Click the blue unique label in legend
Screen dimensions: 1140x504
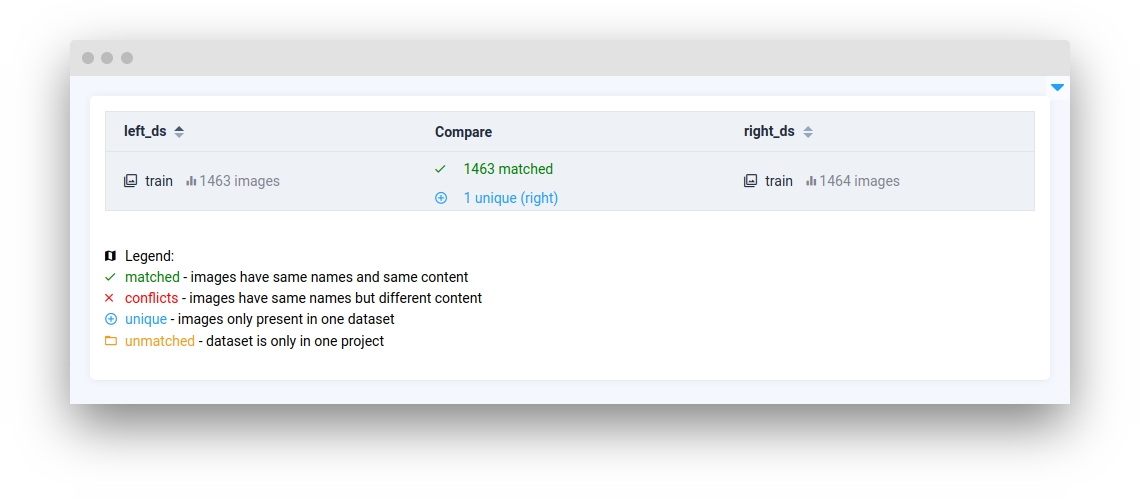coord(146,320)
